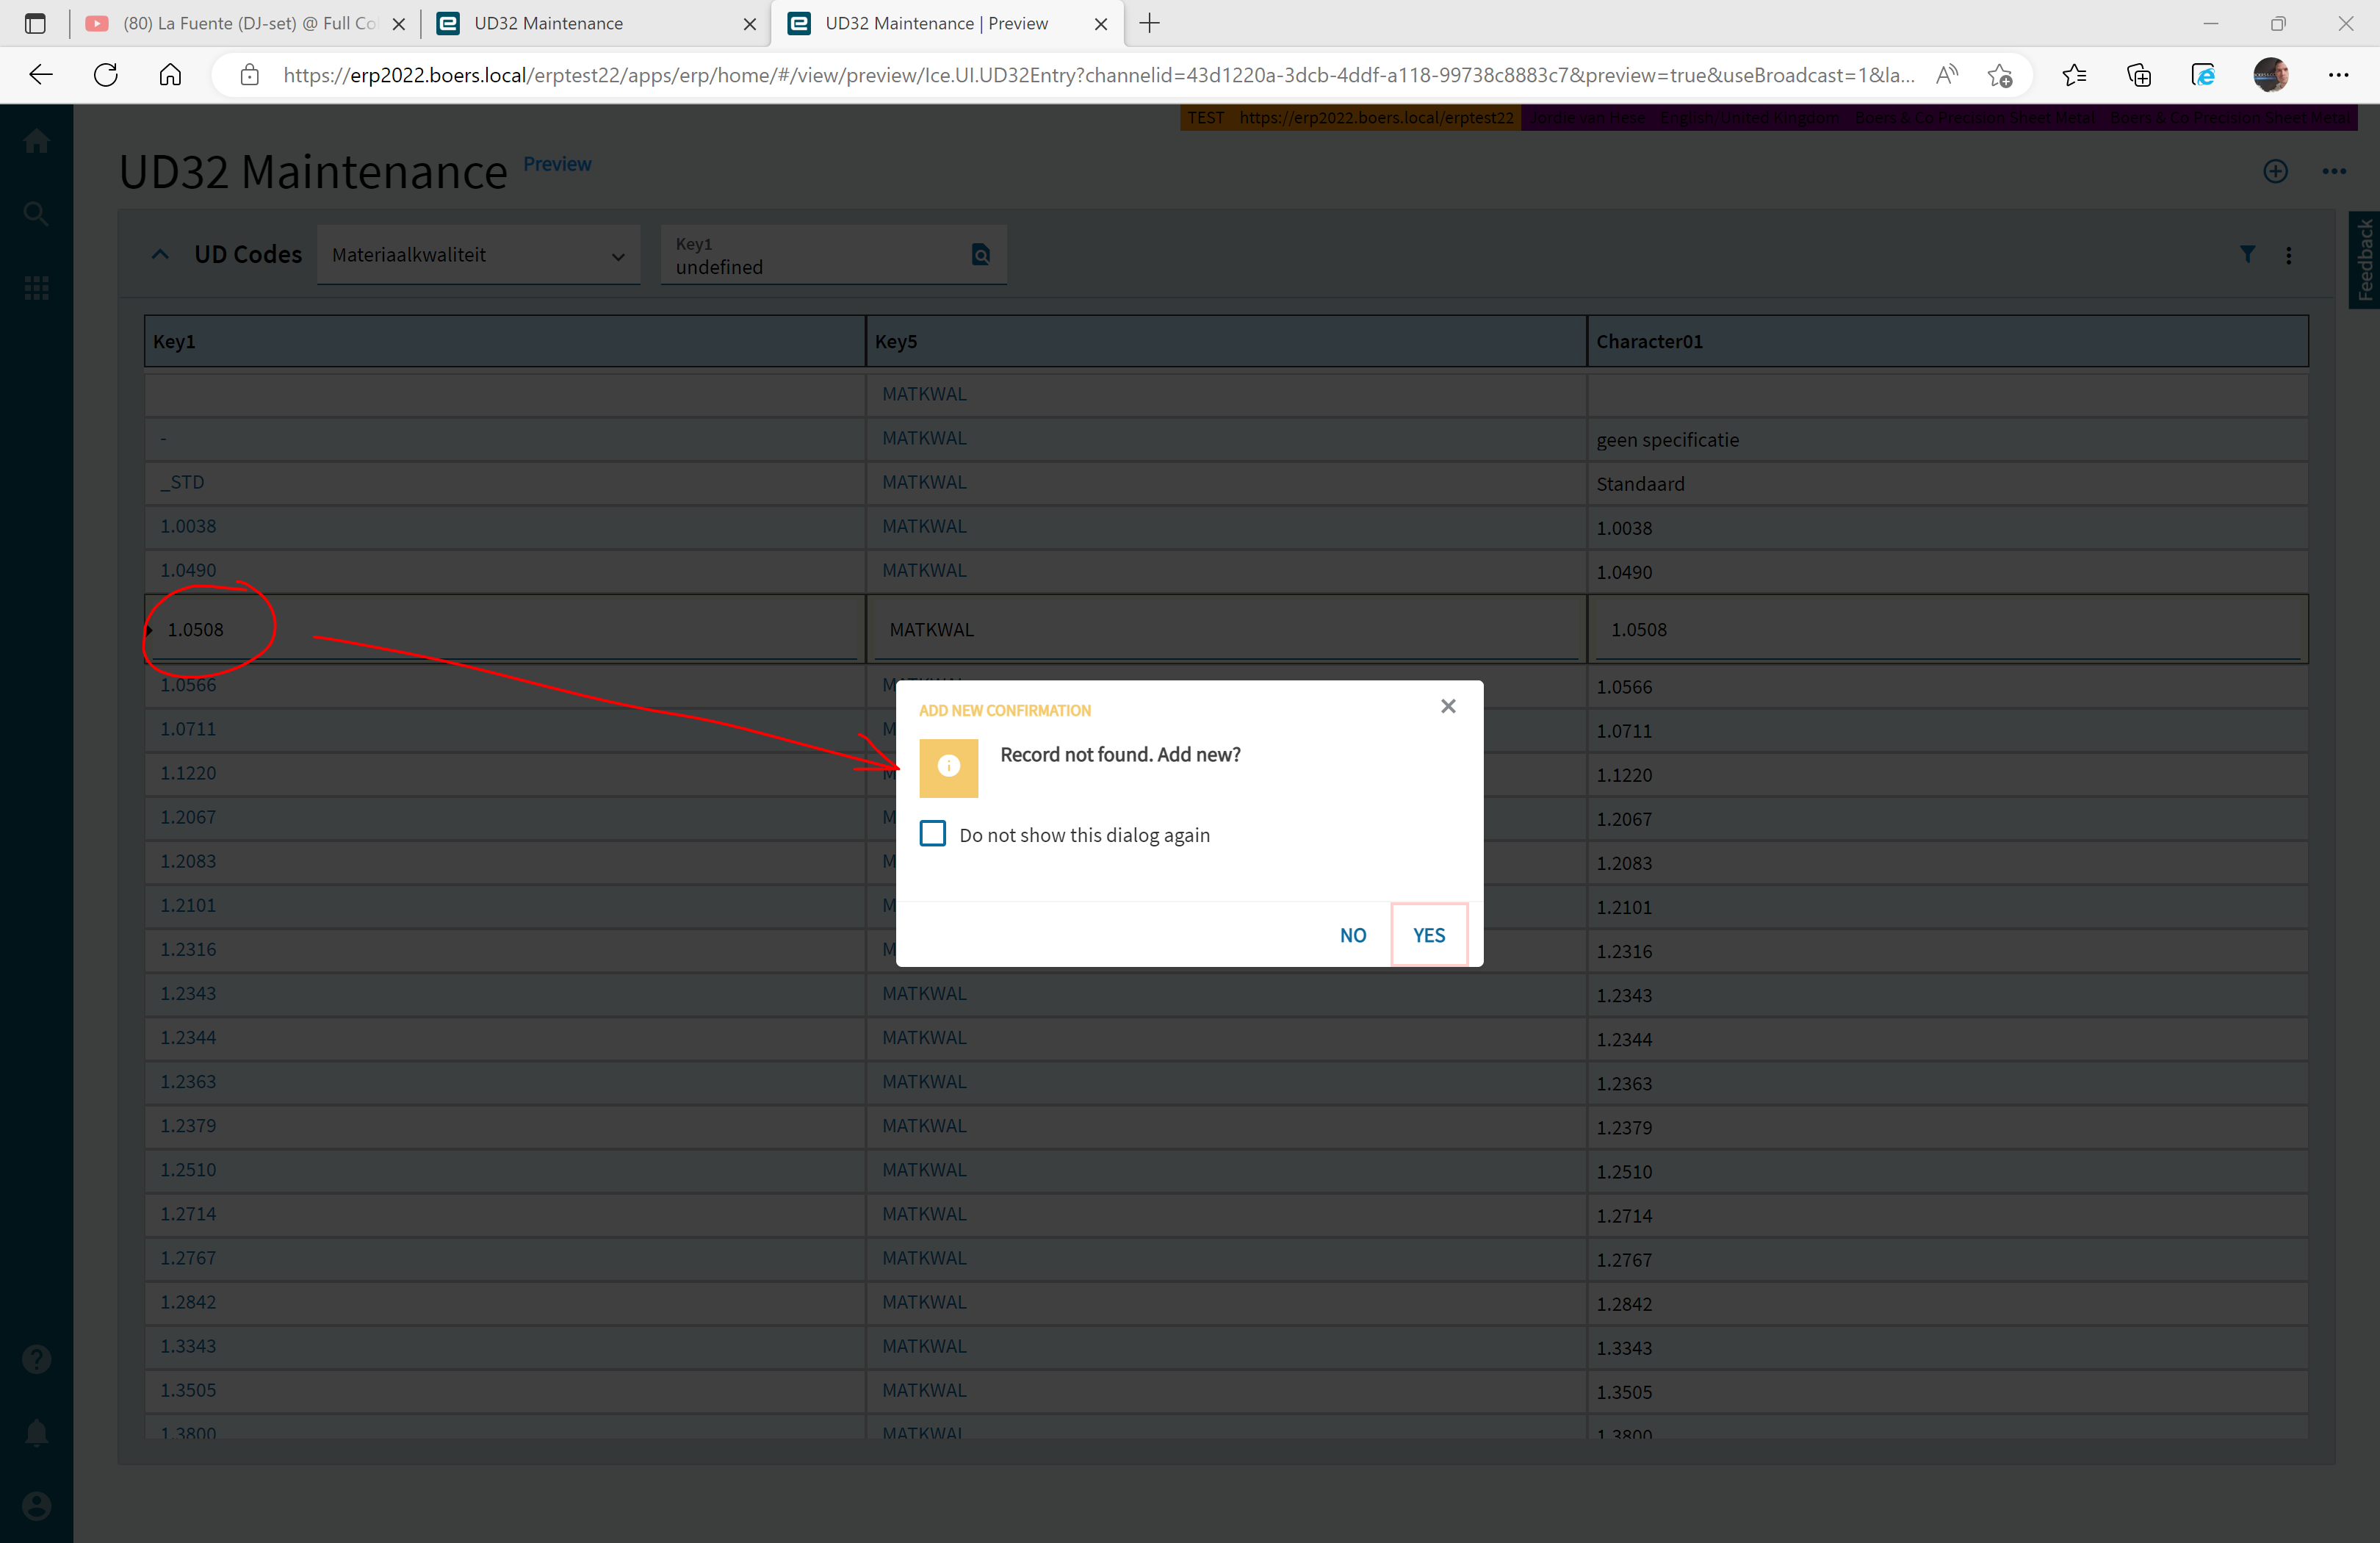2380x1543 pixels.
Task: Open the UD Codes panel overflow menu
Action: (x=2288, y=255)
